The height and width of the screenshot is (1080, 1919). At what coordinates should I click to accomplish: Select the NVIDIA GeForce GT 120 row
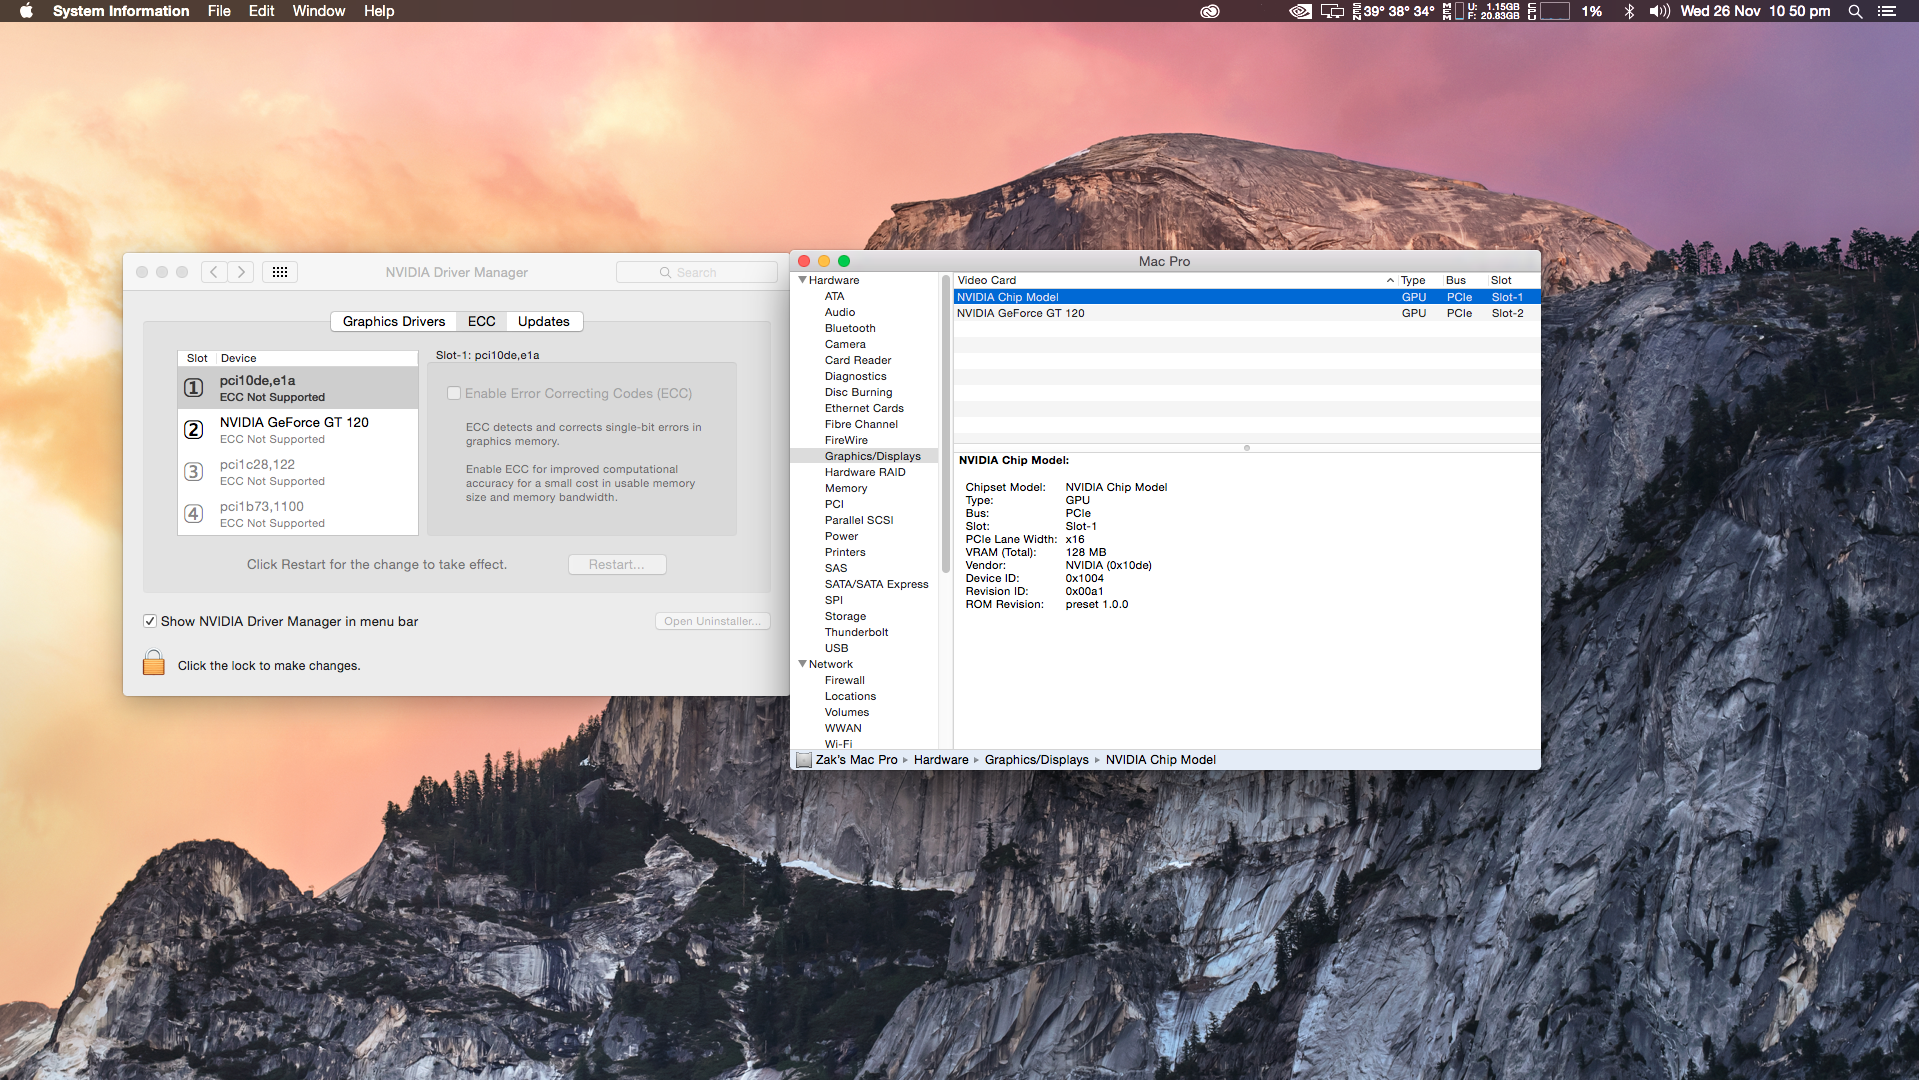click(1247, 313)
